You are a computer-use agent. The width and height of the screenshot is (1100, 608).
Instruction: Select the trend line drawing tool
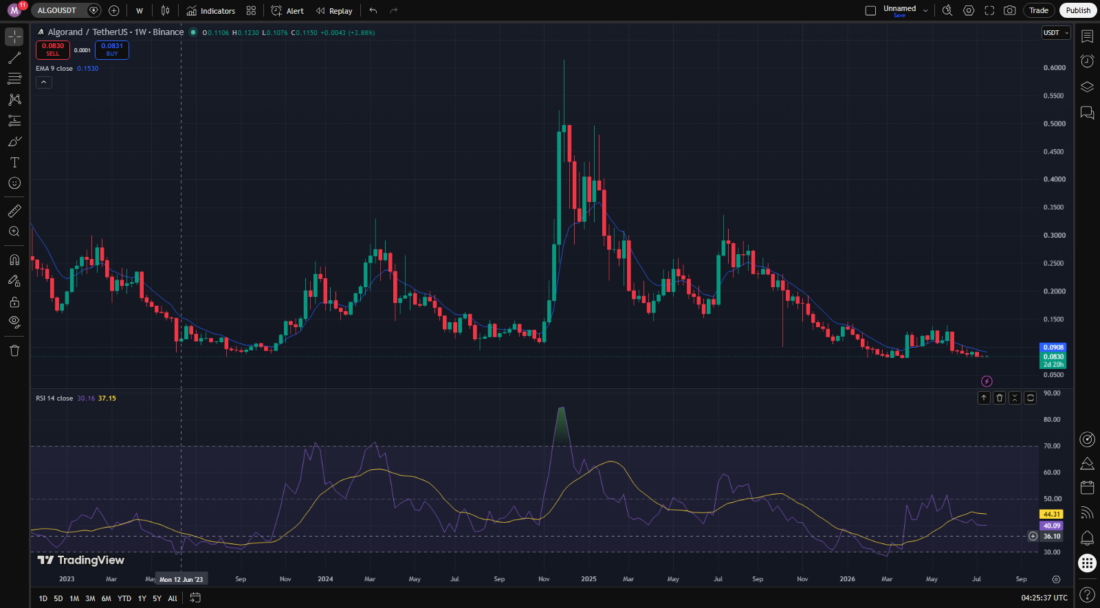point(15,58)
